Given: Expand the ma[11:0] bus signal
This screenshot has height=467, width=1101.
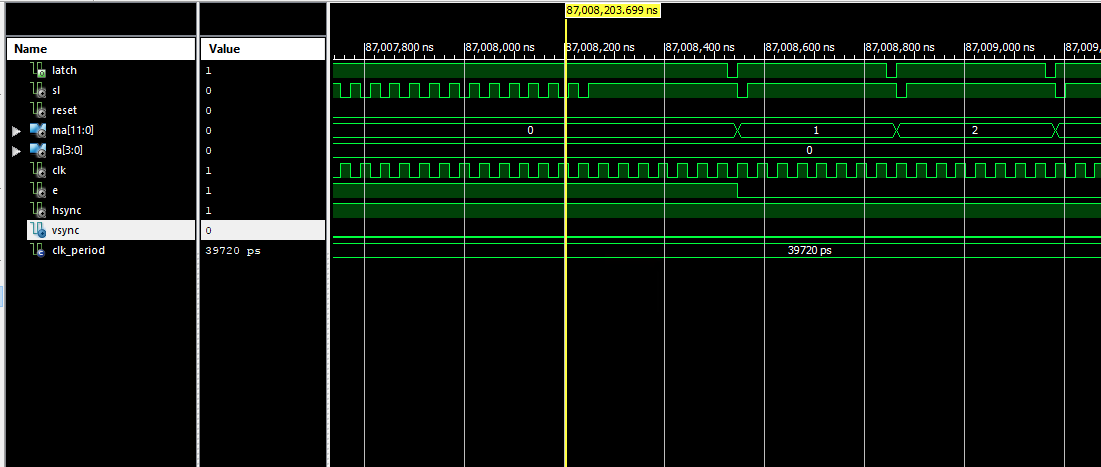Looking at the screenshot, I should click(16, 131).
